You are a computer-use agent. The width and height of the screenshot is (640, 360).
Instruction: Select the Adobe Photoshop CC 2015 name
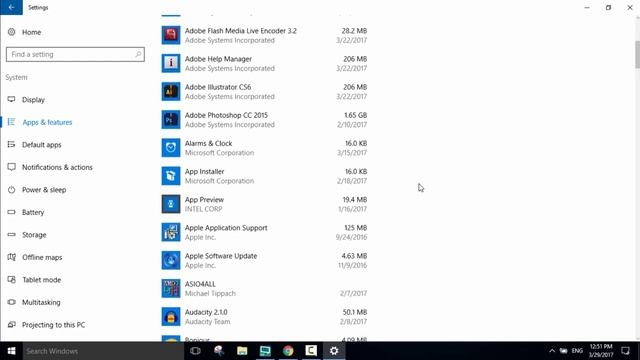(x=226, y=115)
